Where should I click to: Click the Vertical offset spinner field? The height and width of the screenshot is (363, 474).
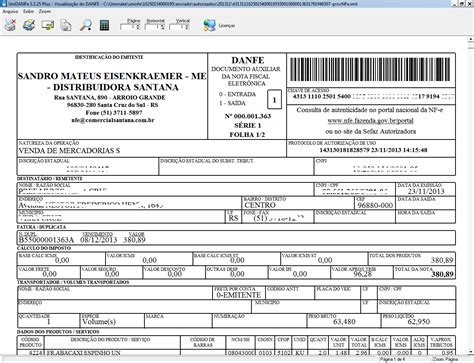pyautogui.click(x=180, y=27)
